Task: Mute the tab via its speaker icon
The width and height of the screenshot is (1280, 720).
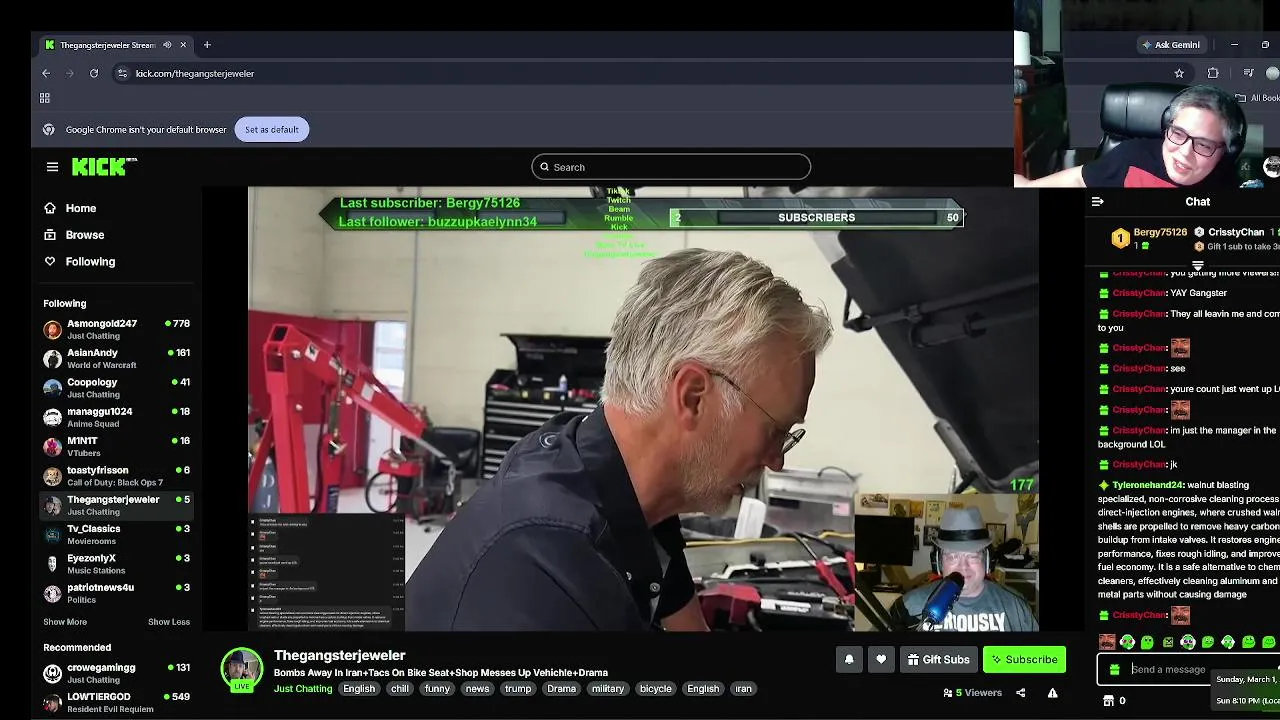Action: tap(167, 45)
